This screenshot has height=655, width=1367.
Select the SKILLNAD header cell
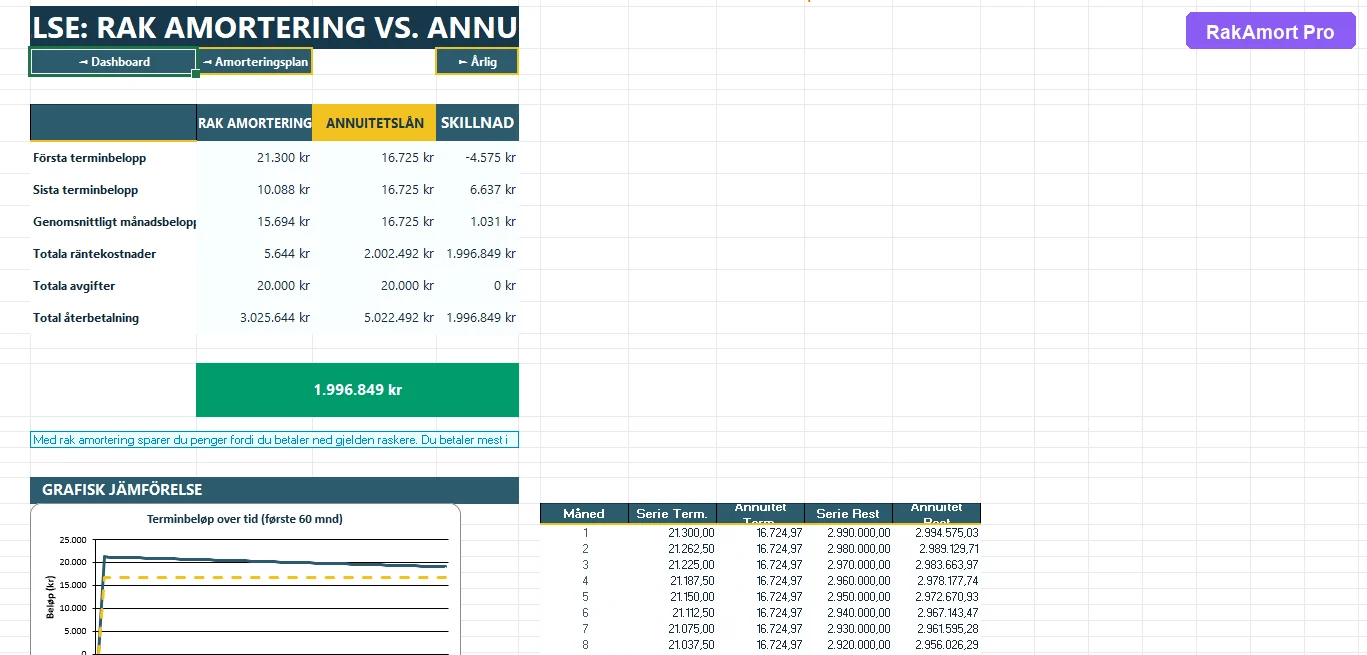pos(478,123)
